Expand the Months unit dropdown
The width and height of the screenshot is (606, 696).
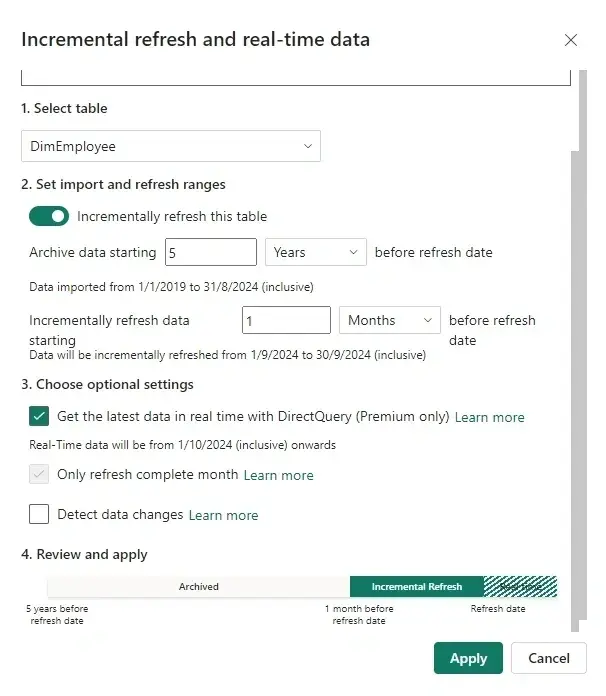point(390,320)
